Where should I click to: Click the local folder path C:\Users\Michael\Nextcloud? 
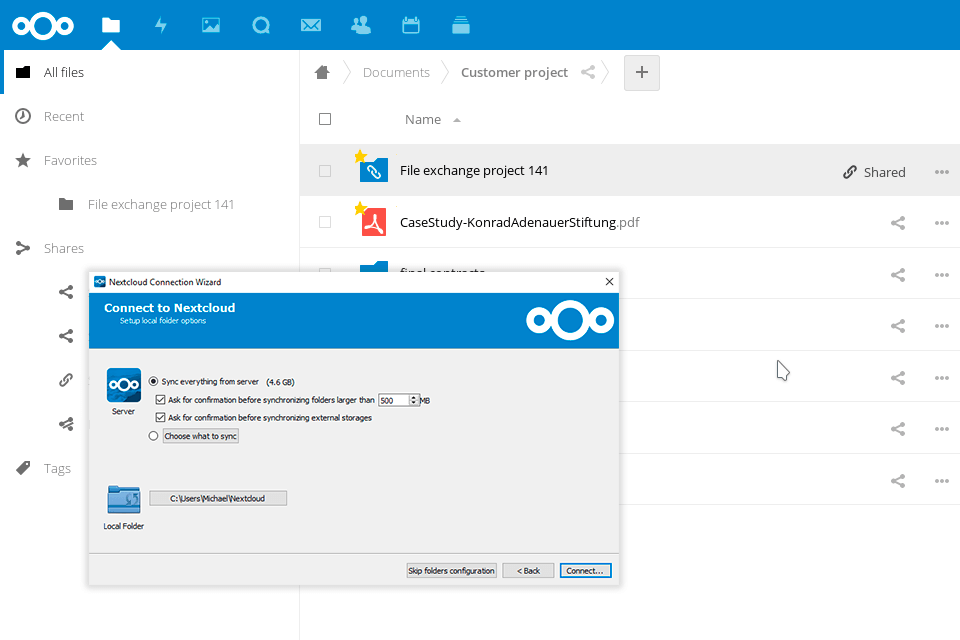tap(218, 498)
